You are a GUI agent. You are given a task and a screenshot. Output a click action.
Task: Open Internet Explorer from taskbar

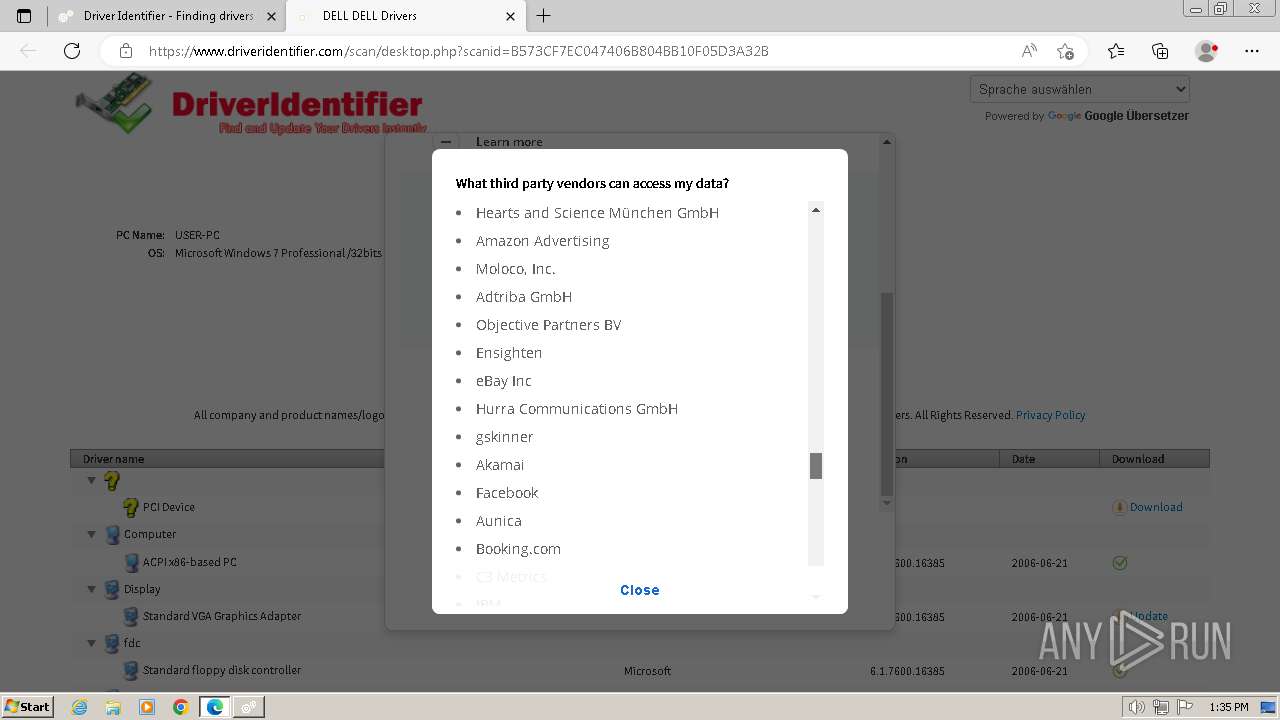[x=80, y=707]
